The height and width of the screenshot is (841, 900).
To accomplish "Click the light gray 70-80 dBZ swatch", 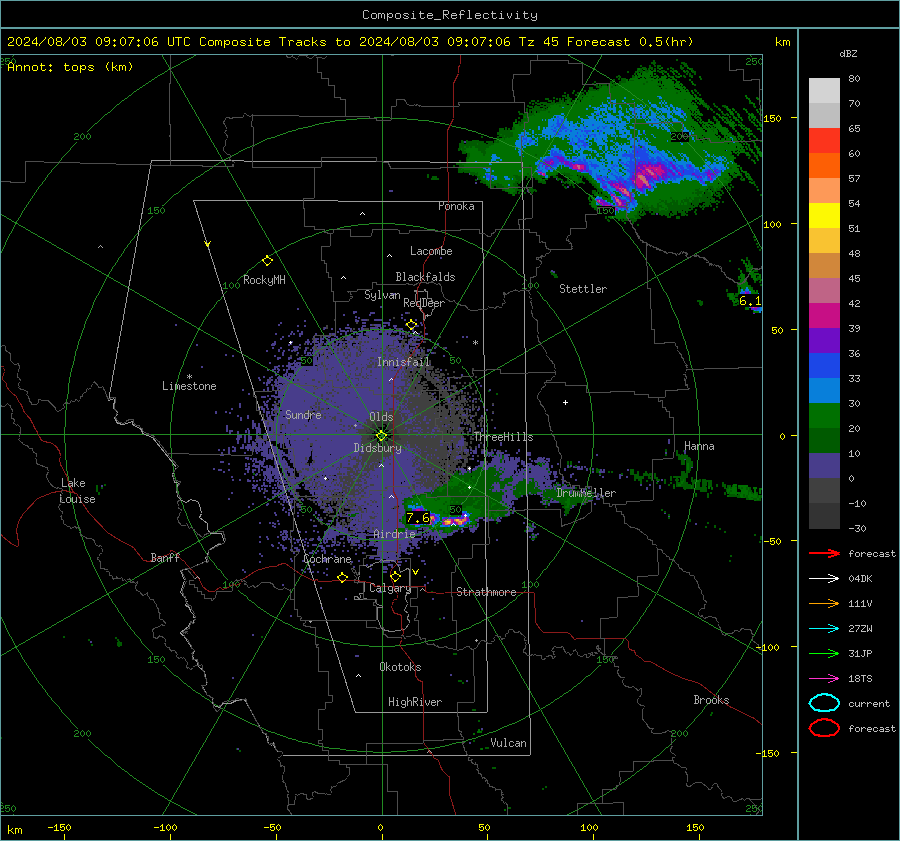I will pos(824,91).
